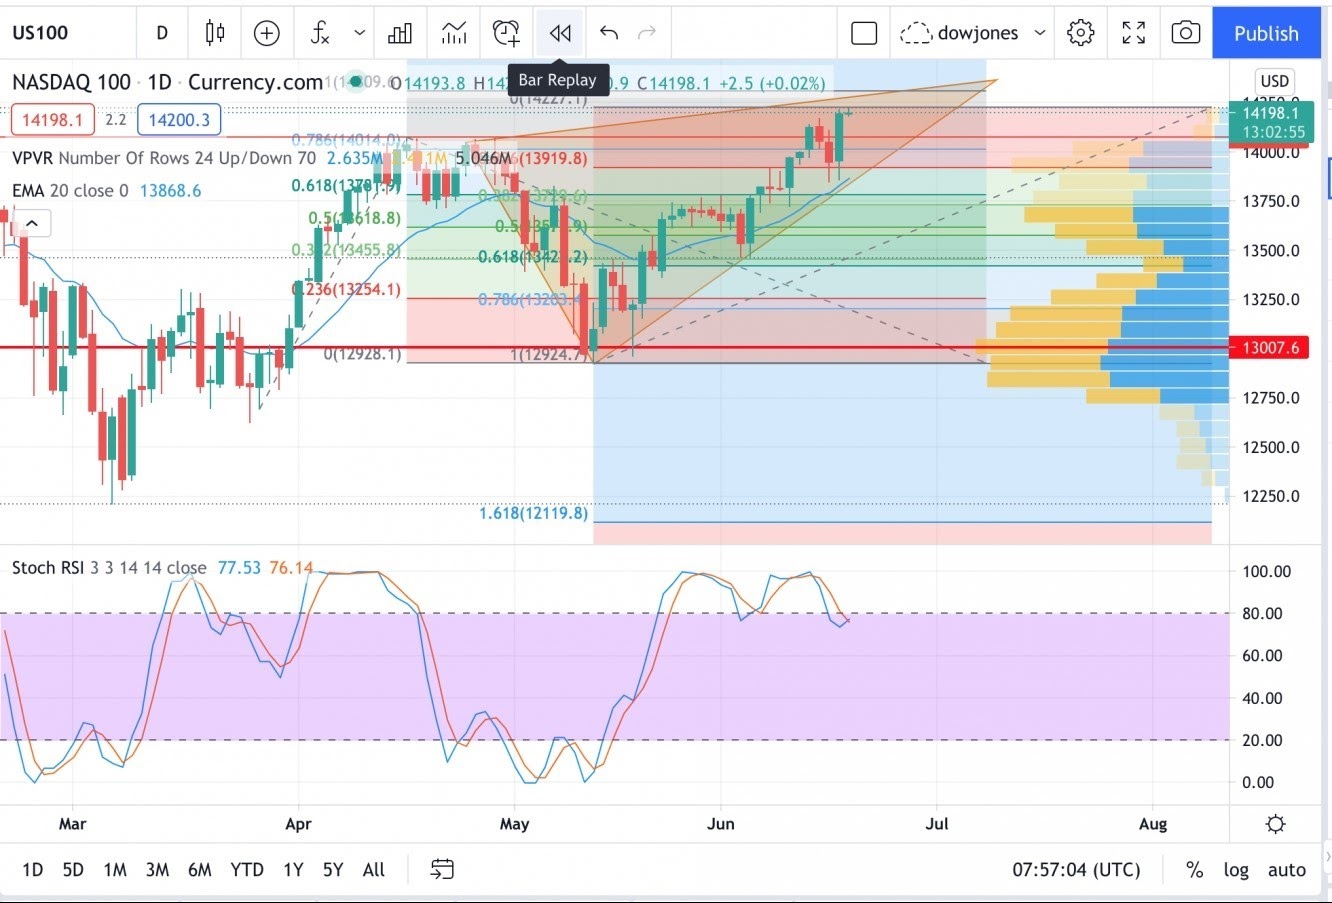Screen dimensions: 1332x903
Task: Click the 0.236(13254.1) Fibonacci label
Action: tap(346, 290)
